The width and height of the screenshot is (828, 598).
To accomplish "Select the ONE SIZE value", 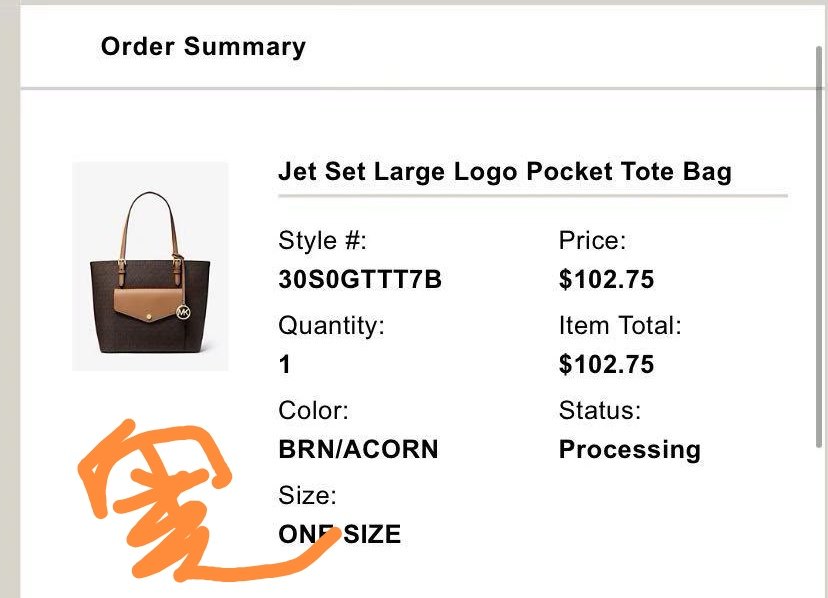I will (x=340, y=534).
